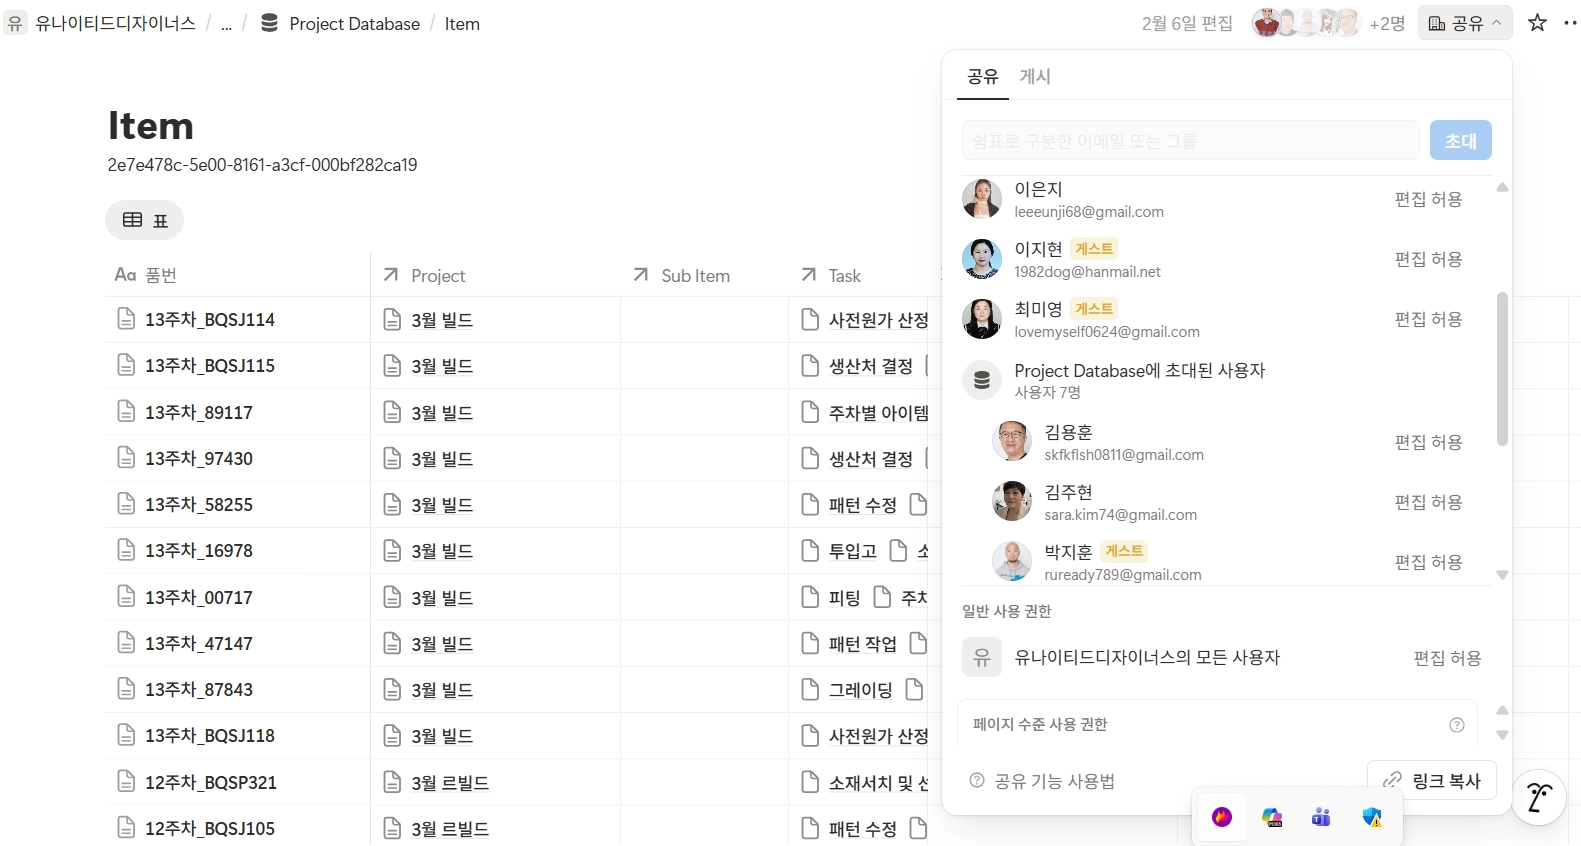Switch to the 게시 tab
Viewport: 1581px width, 846px height.
click(1035, 76)
